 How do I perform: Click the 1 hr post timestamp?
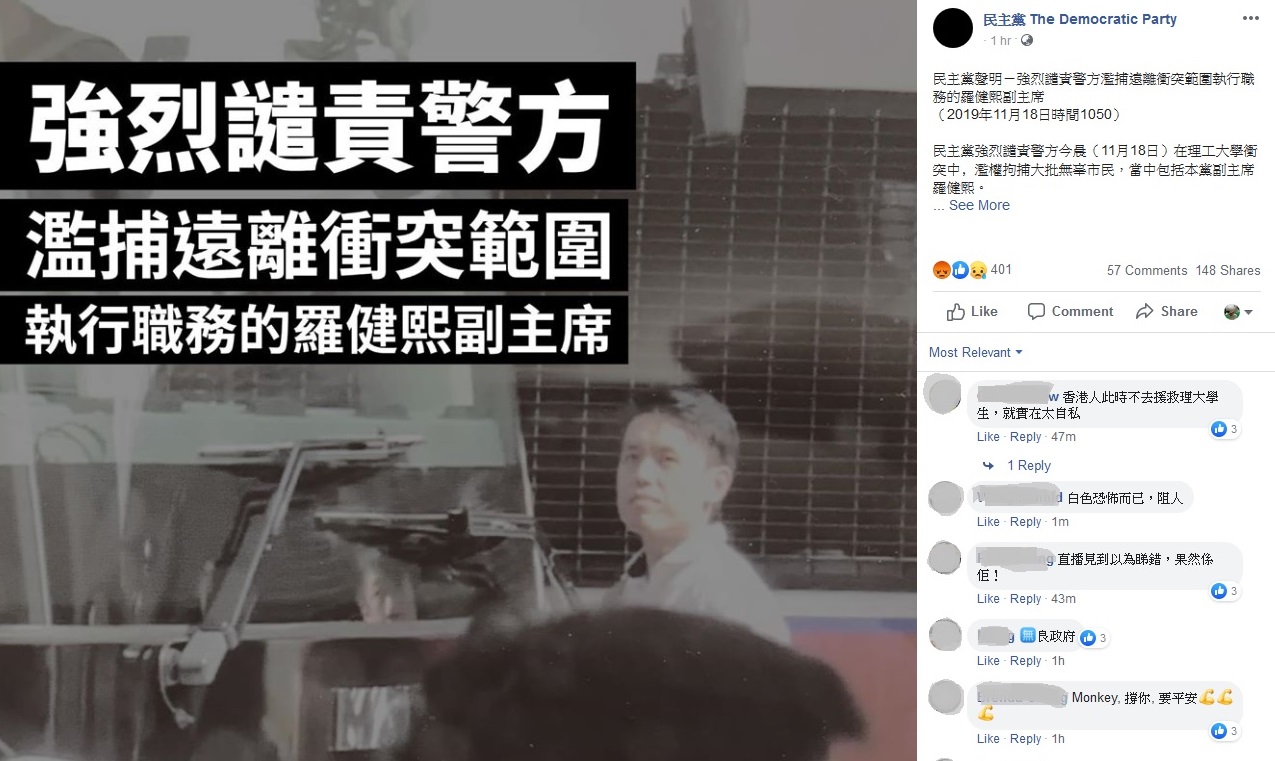point(1000,41)
